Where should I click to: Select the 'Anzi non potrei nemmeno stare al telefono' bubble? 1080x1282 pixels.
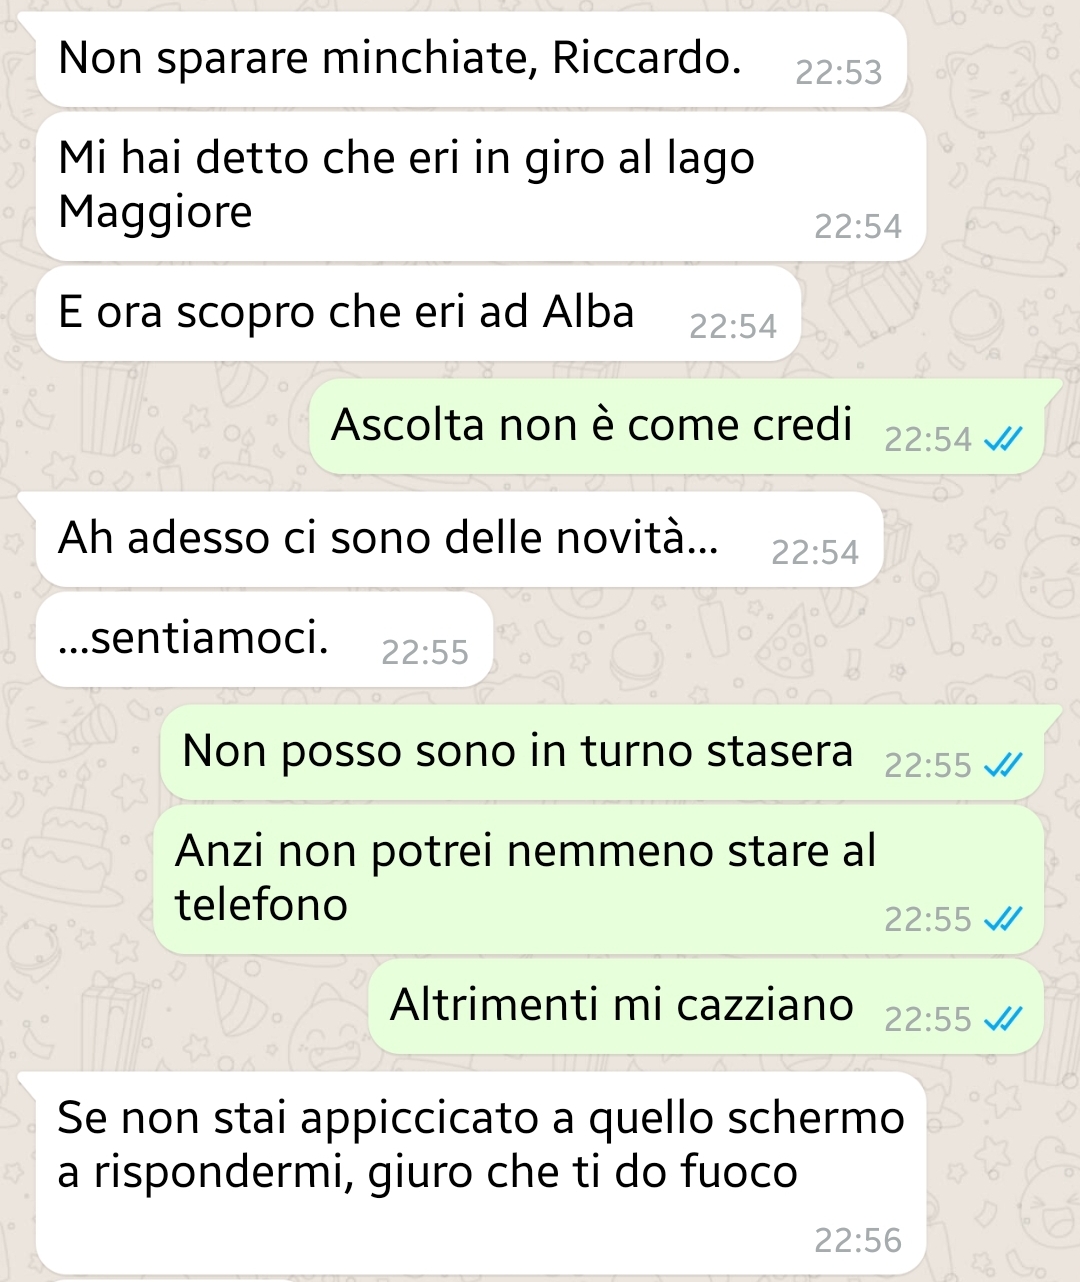coord(598,879)
